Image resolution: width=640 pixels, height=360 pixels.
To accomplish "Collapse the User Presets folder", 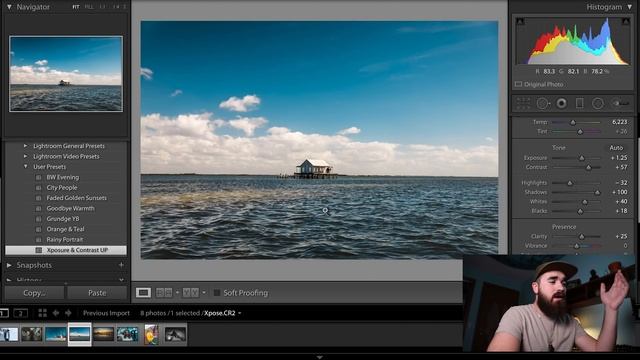I will [25, 167].
